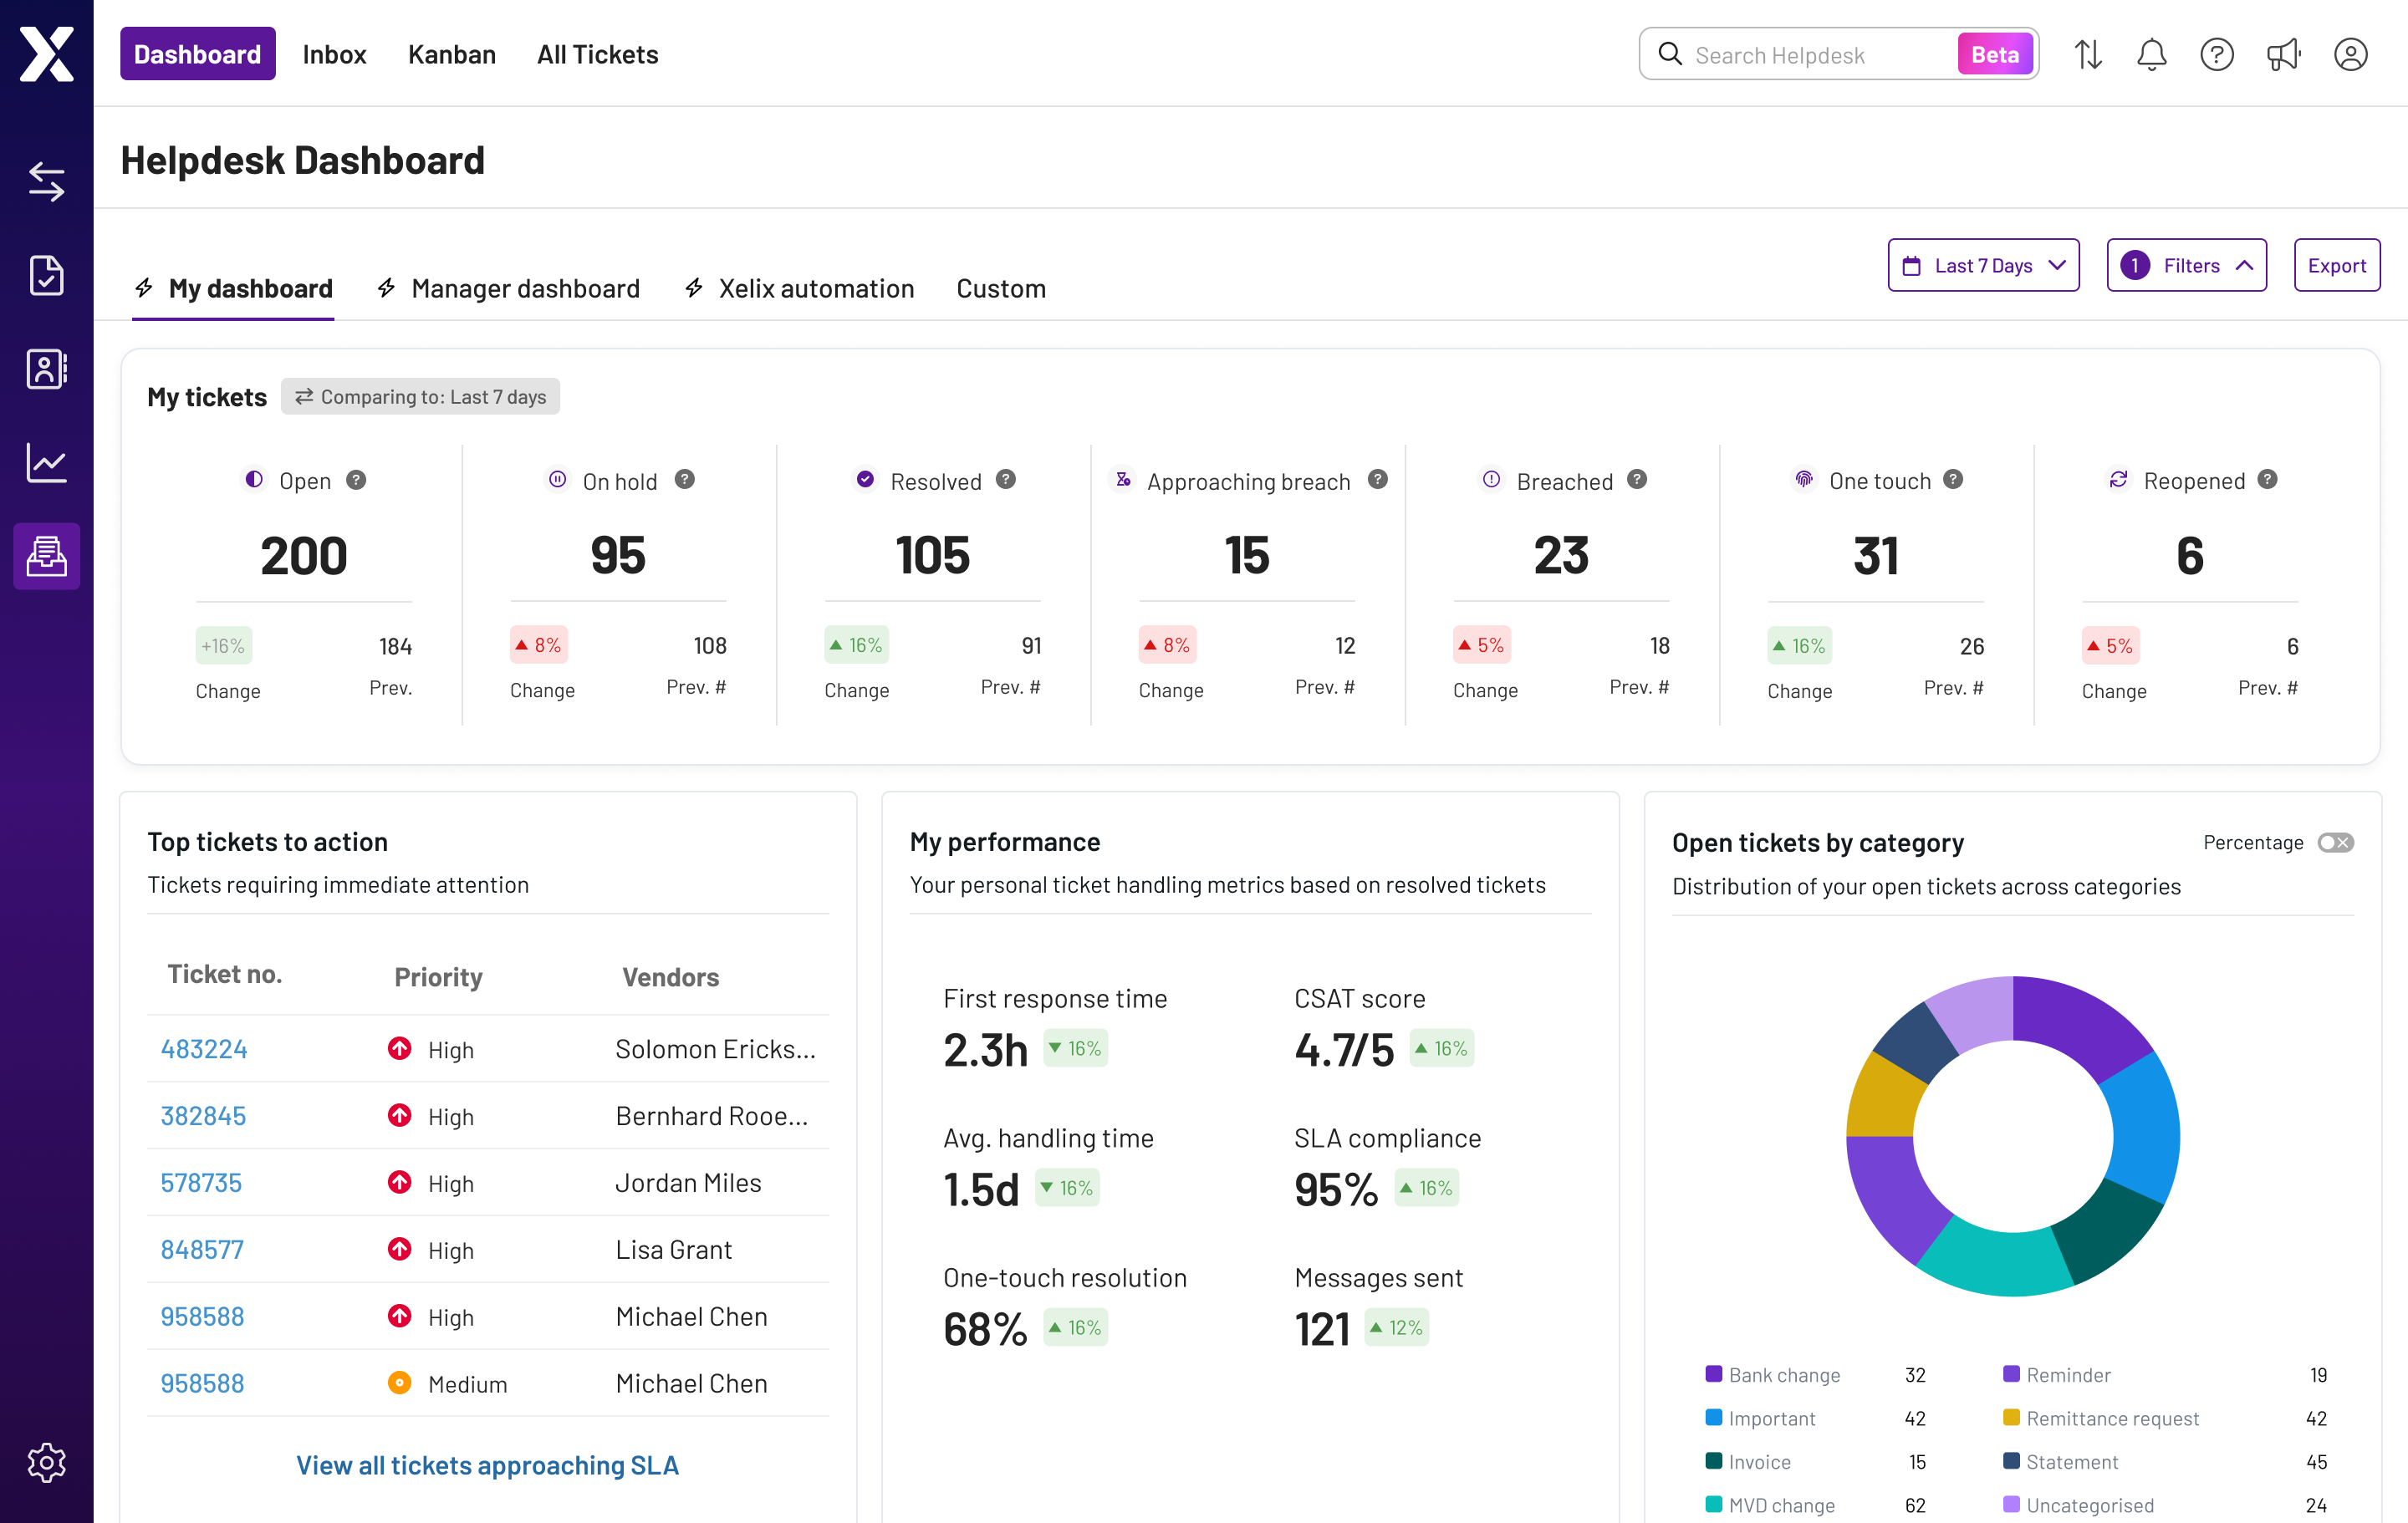Screen dimensions: 2408x1523
Task: Click the SLA compliance 95% value
Action: click(1335, 1190)
